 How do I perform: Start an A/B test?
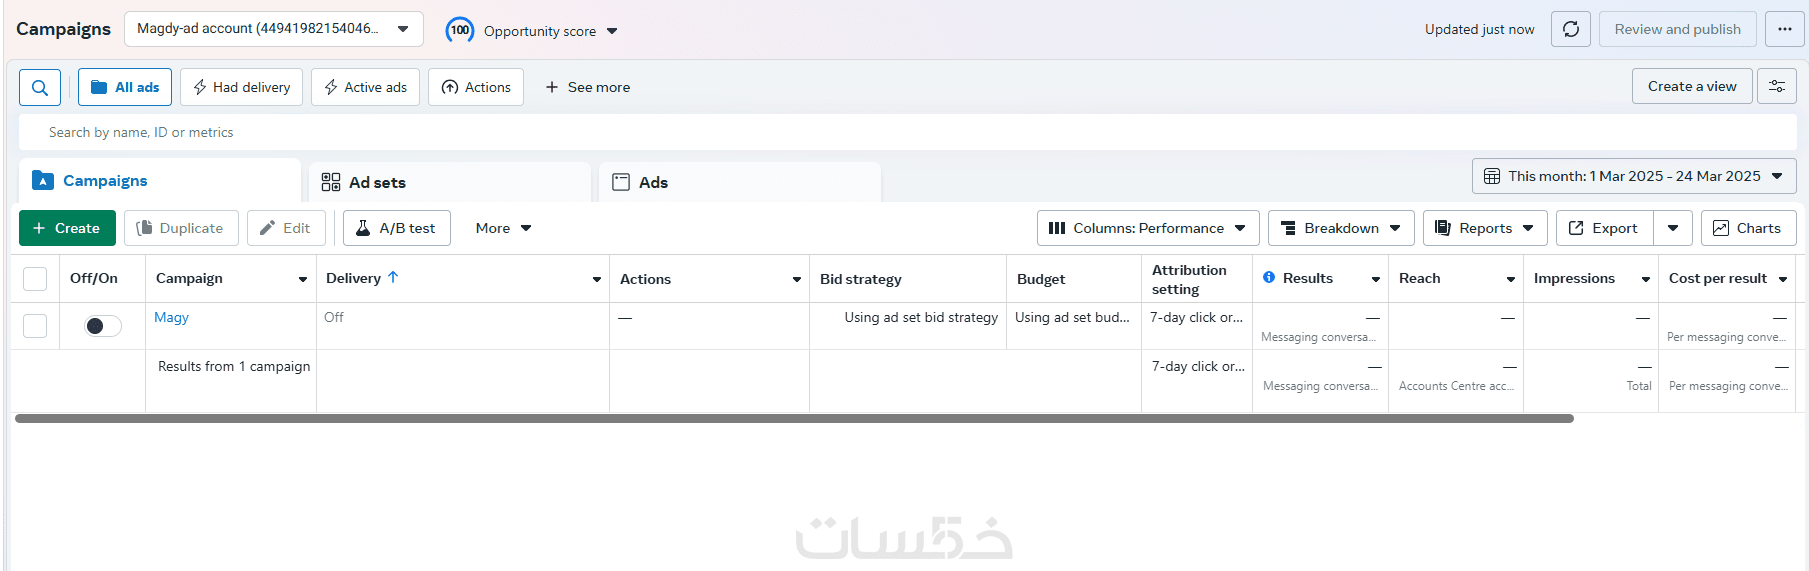point(397,228)
